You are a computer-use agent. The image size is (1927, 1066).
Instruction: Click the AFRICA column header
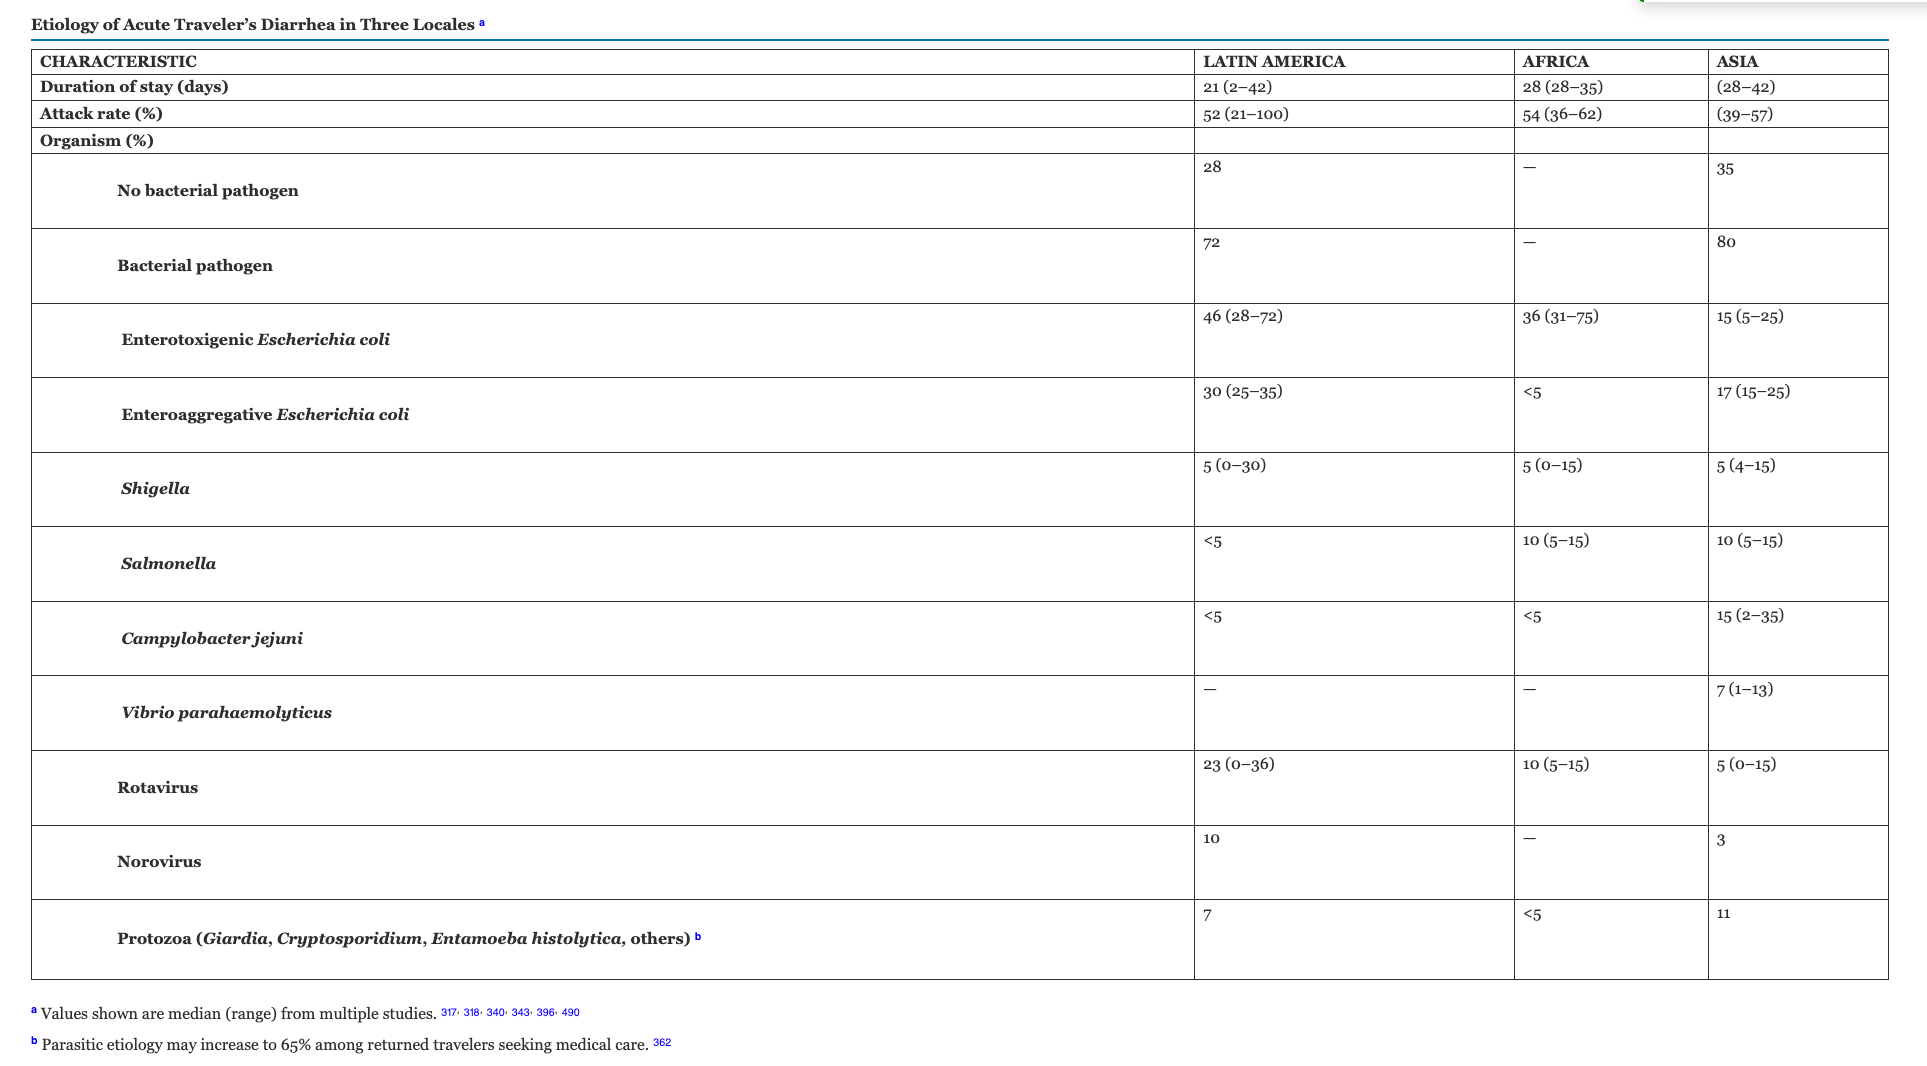coord(1555,62)
